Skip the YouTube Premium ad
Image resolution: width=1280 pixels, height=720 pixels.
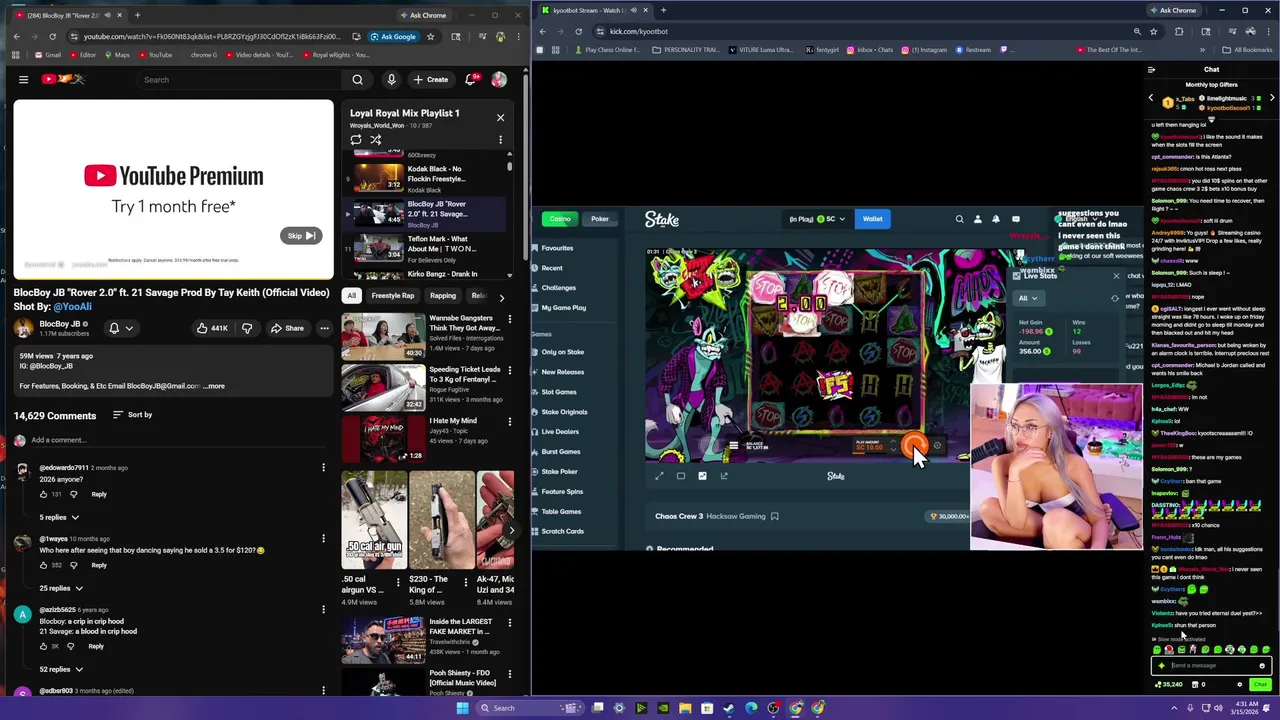pyautogui.click(x=301, y=236)
